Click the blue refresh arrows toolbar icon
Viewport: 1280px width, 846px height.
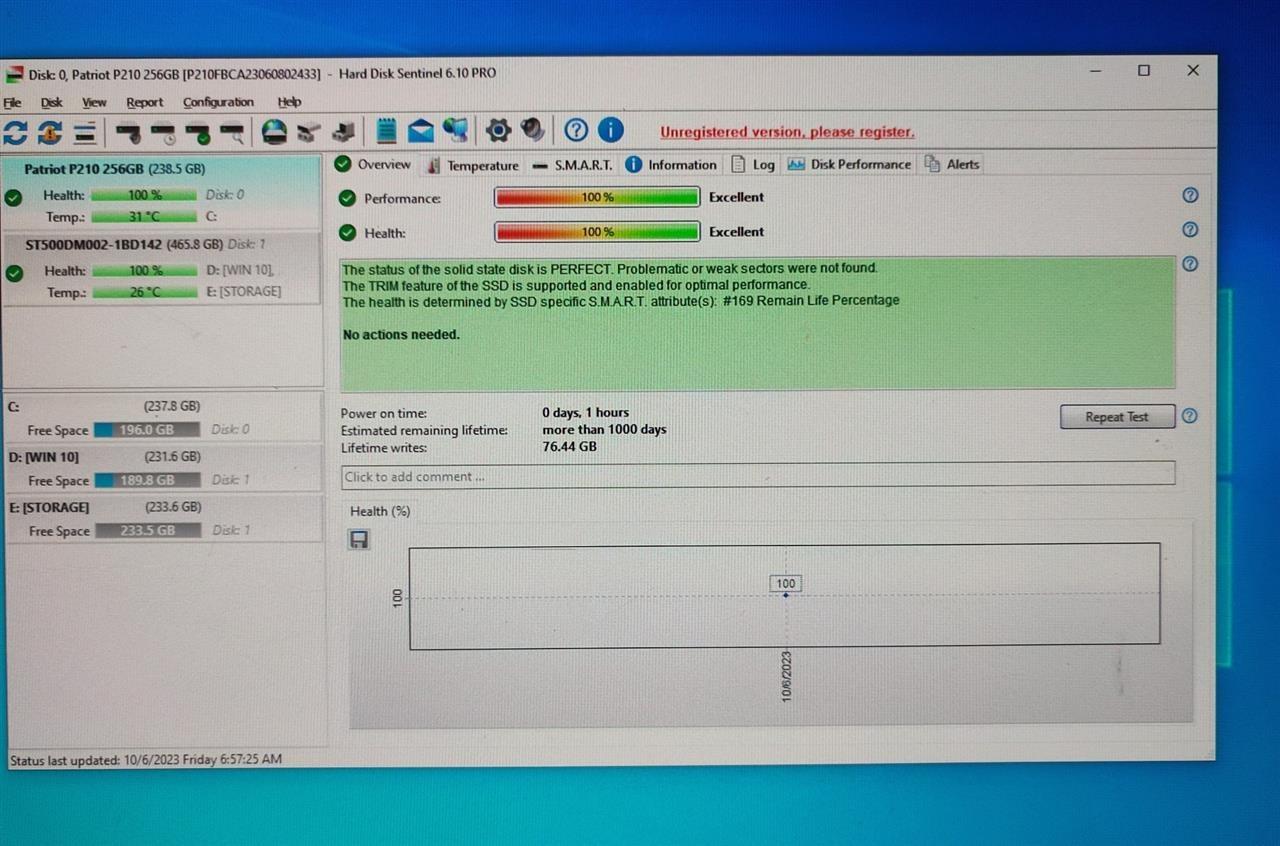[x=15, y=131]
